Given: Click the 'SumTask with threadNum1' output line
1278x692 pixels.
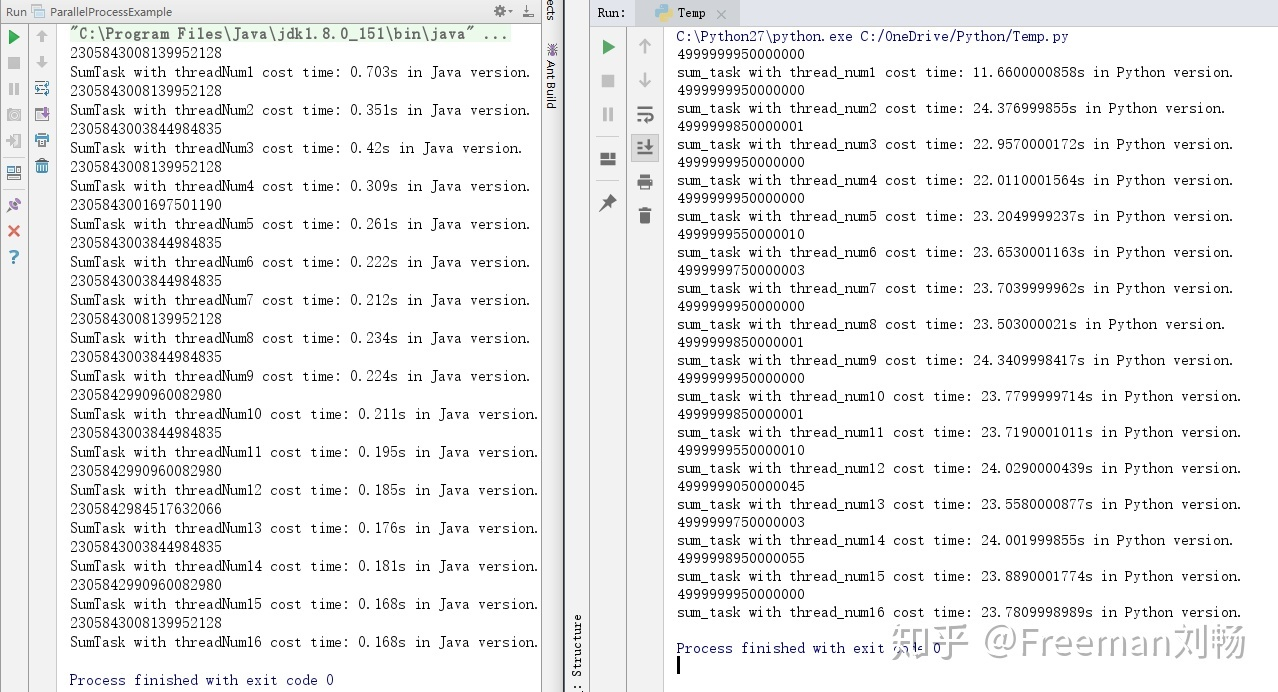Looking at the screenshot, I should coord(300,72).
